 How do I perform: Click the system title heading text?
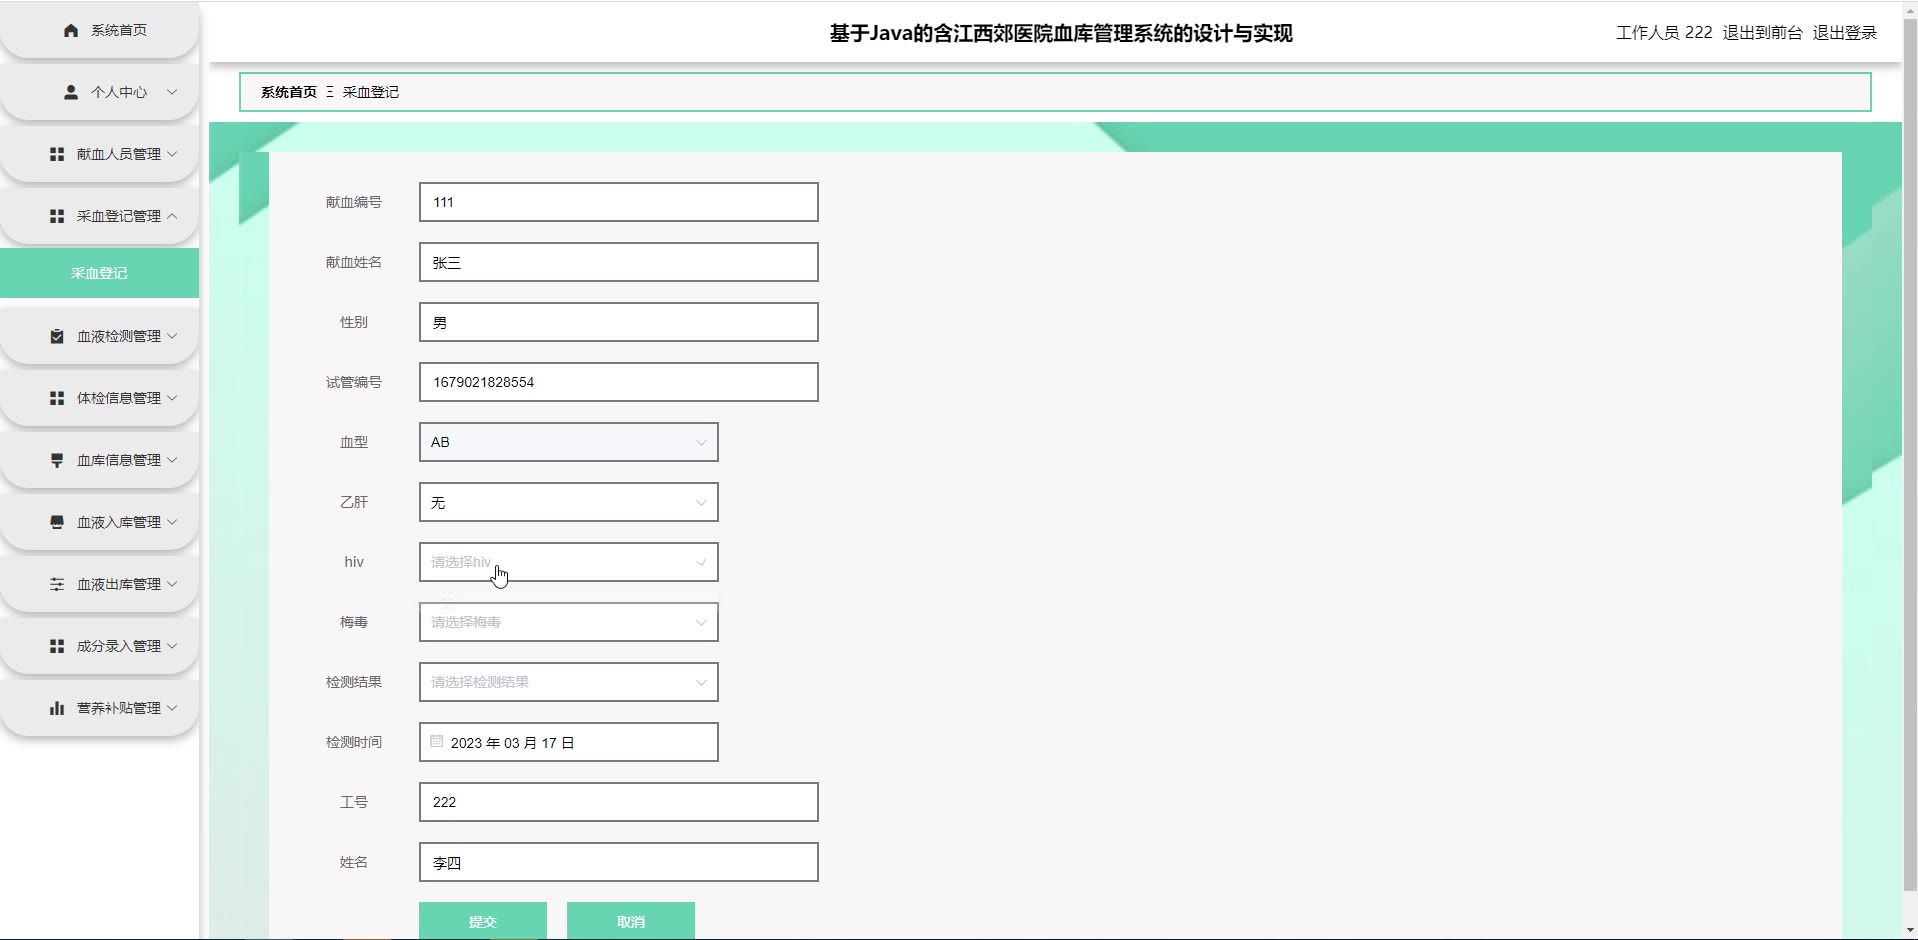pyautogui.click(x=1061, y=33)
